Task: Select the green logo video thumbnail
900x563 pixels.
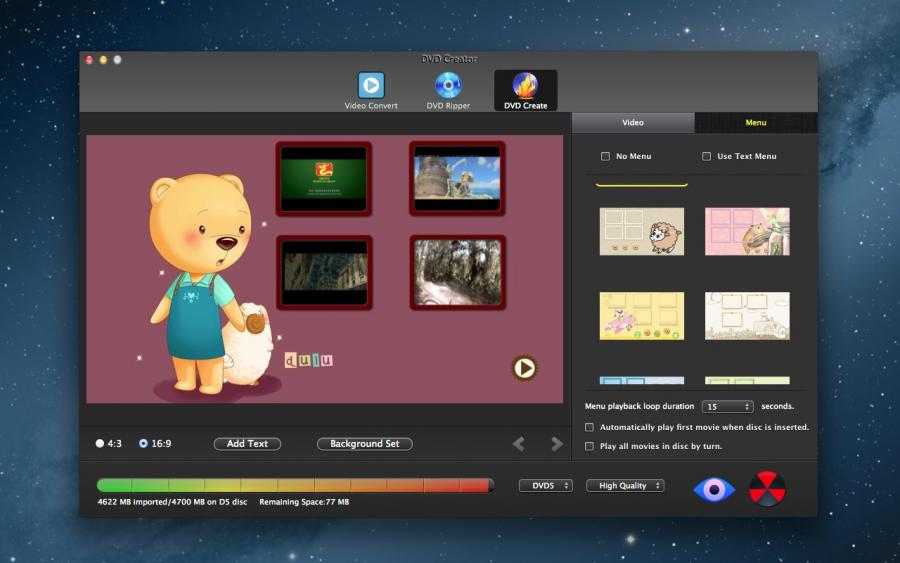Action: click(324, 179)
